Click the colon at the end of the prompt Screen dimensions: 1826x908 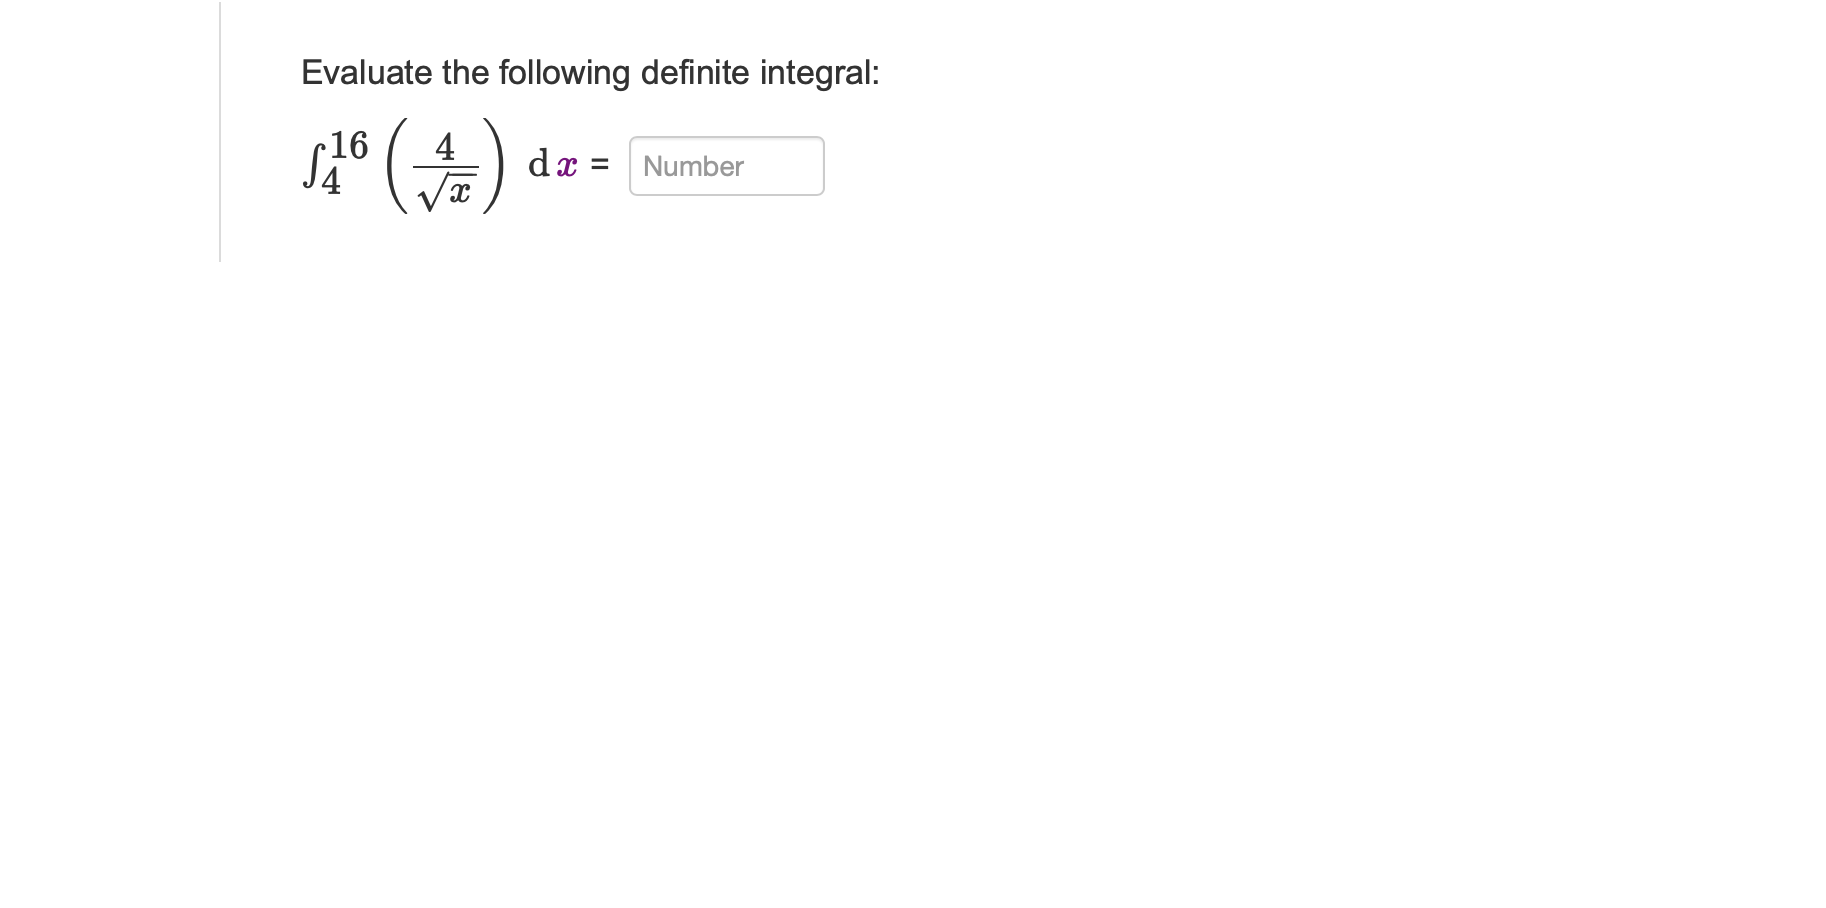pyautogui.click(x=876, y=71)
